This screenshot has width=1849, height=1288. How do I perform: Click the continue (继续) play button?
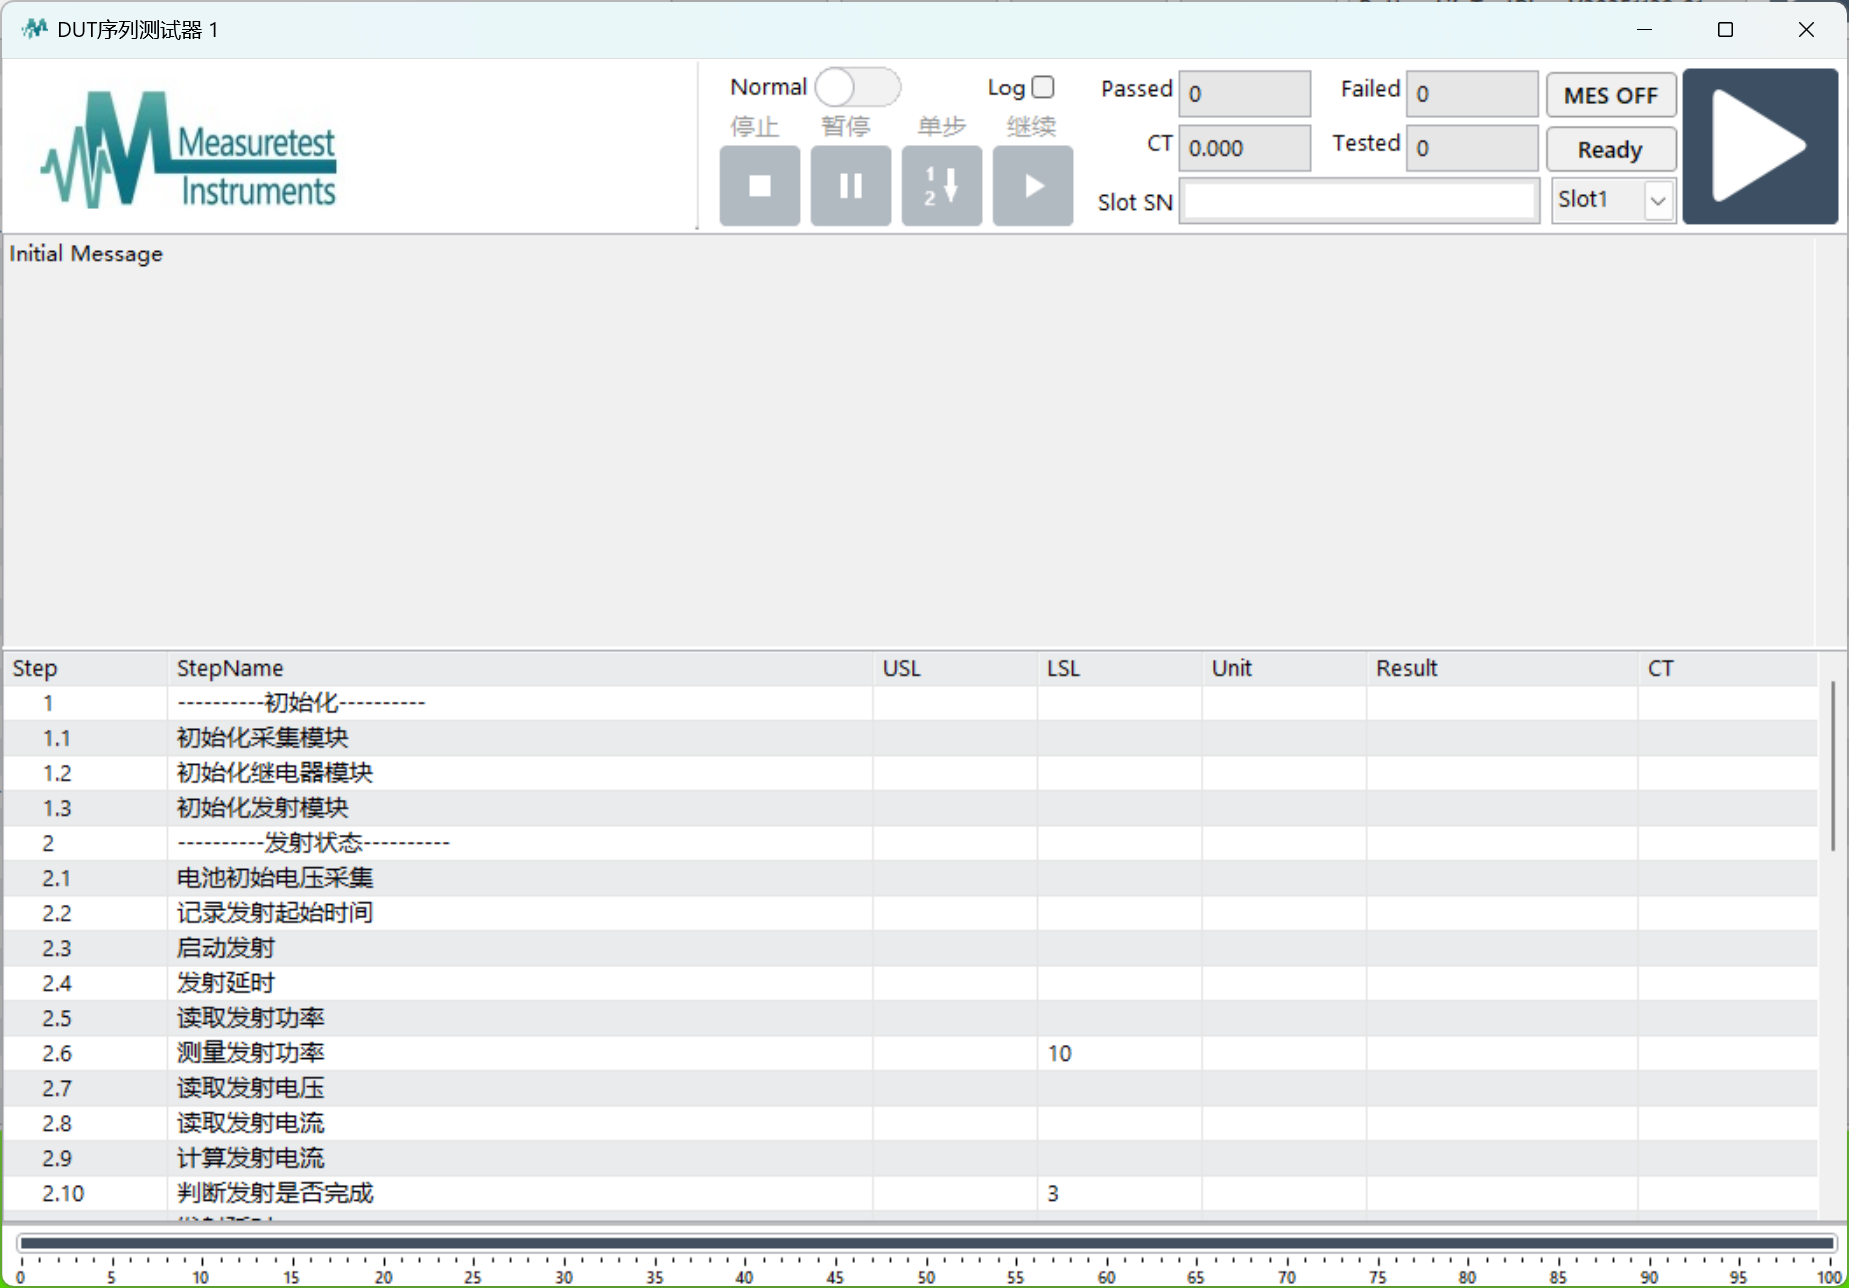1032,186
